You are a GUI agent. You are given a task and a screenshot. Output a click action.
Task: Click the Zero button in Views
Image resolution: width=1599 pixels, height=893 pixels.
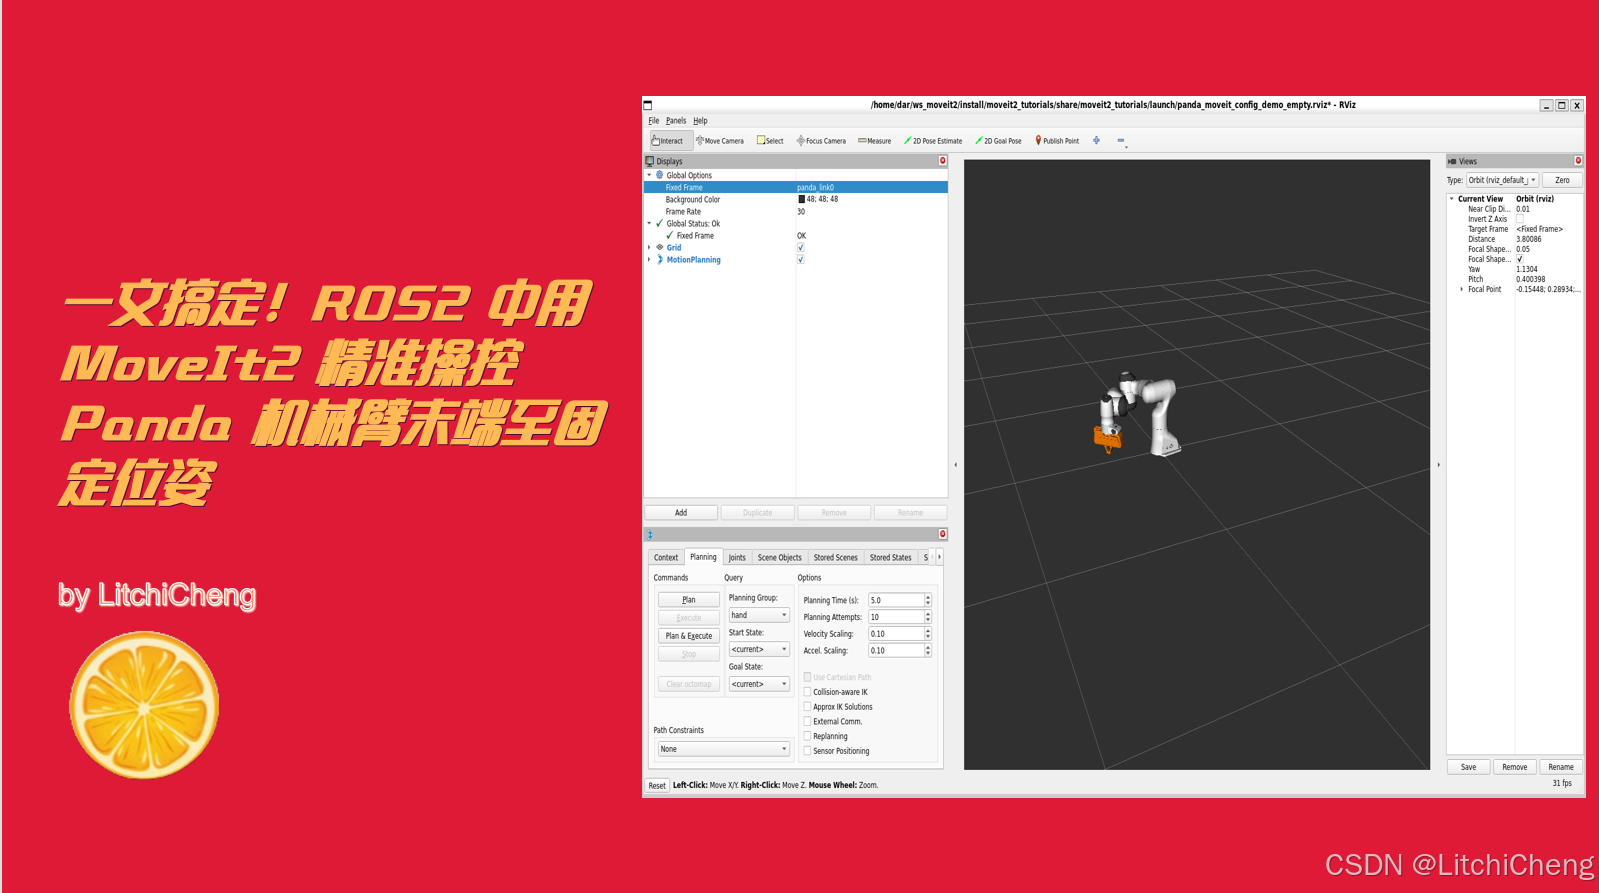[1562, 180]
